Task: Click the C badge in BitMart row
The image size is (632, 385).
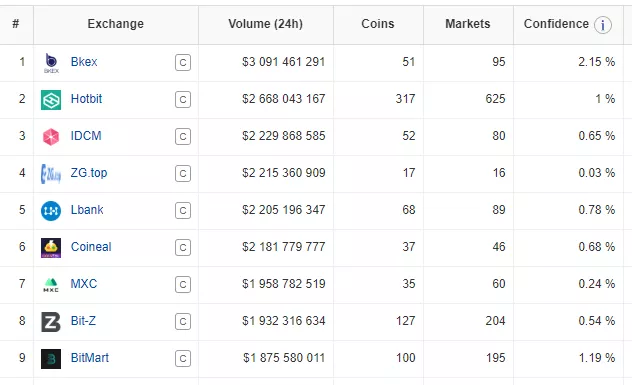Action: click(183, 359)
